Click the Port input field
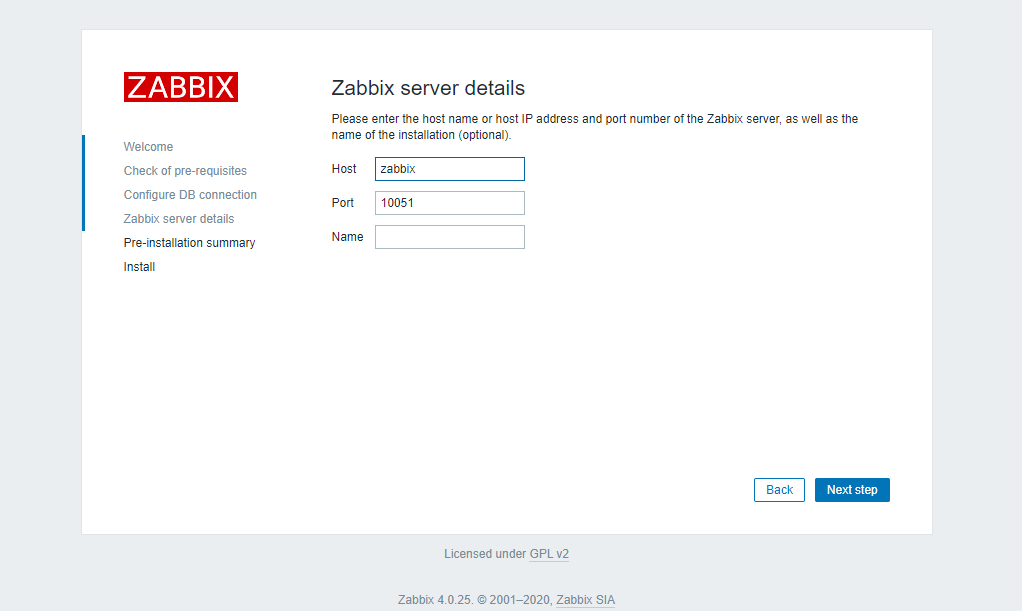 (450, 203)
